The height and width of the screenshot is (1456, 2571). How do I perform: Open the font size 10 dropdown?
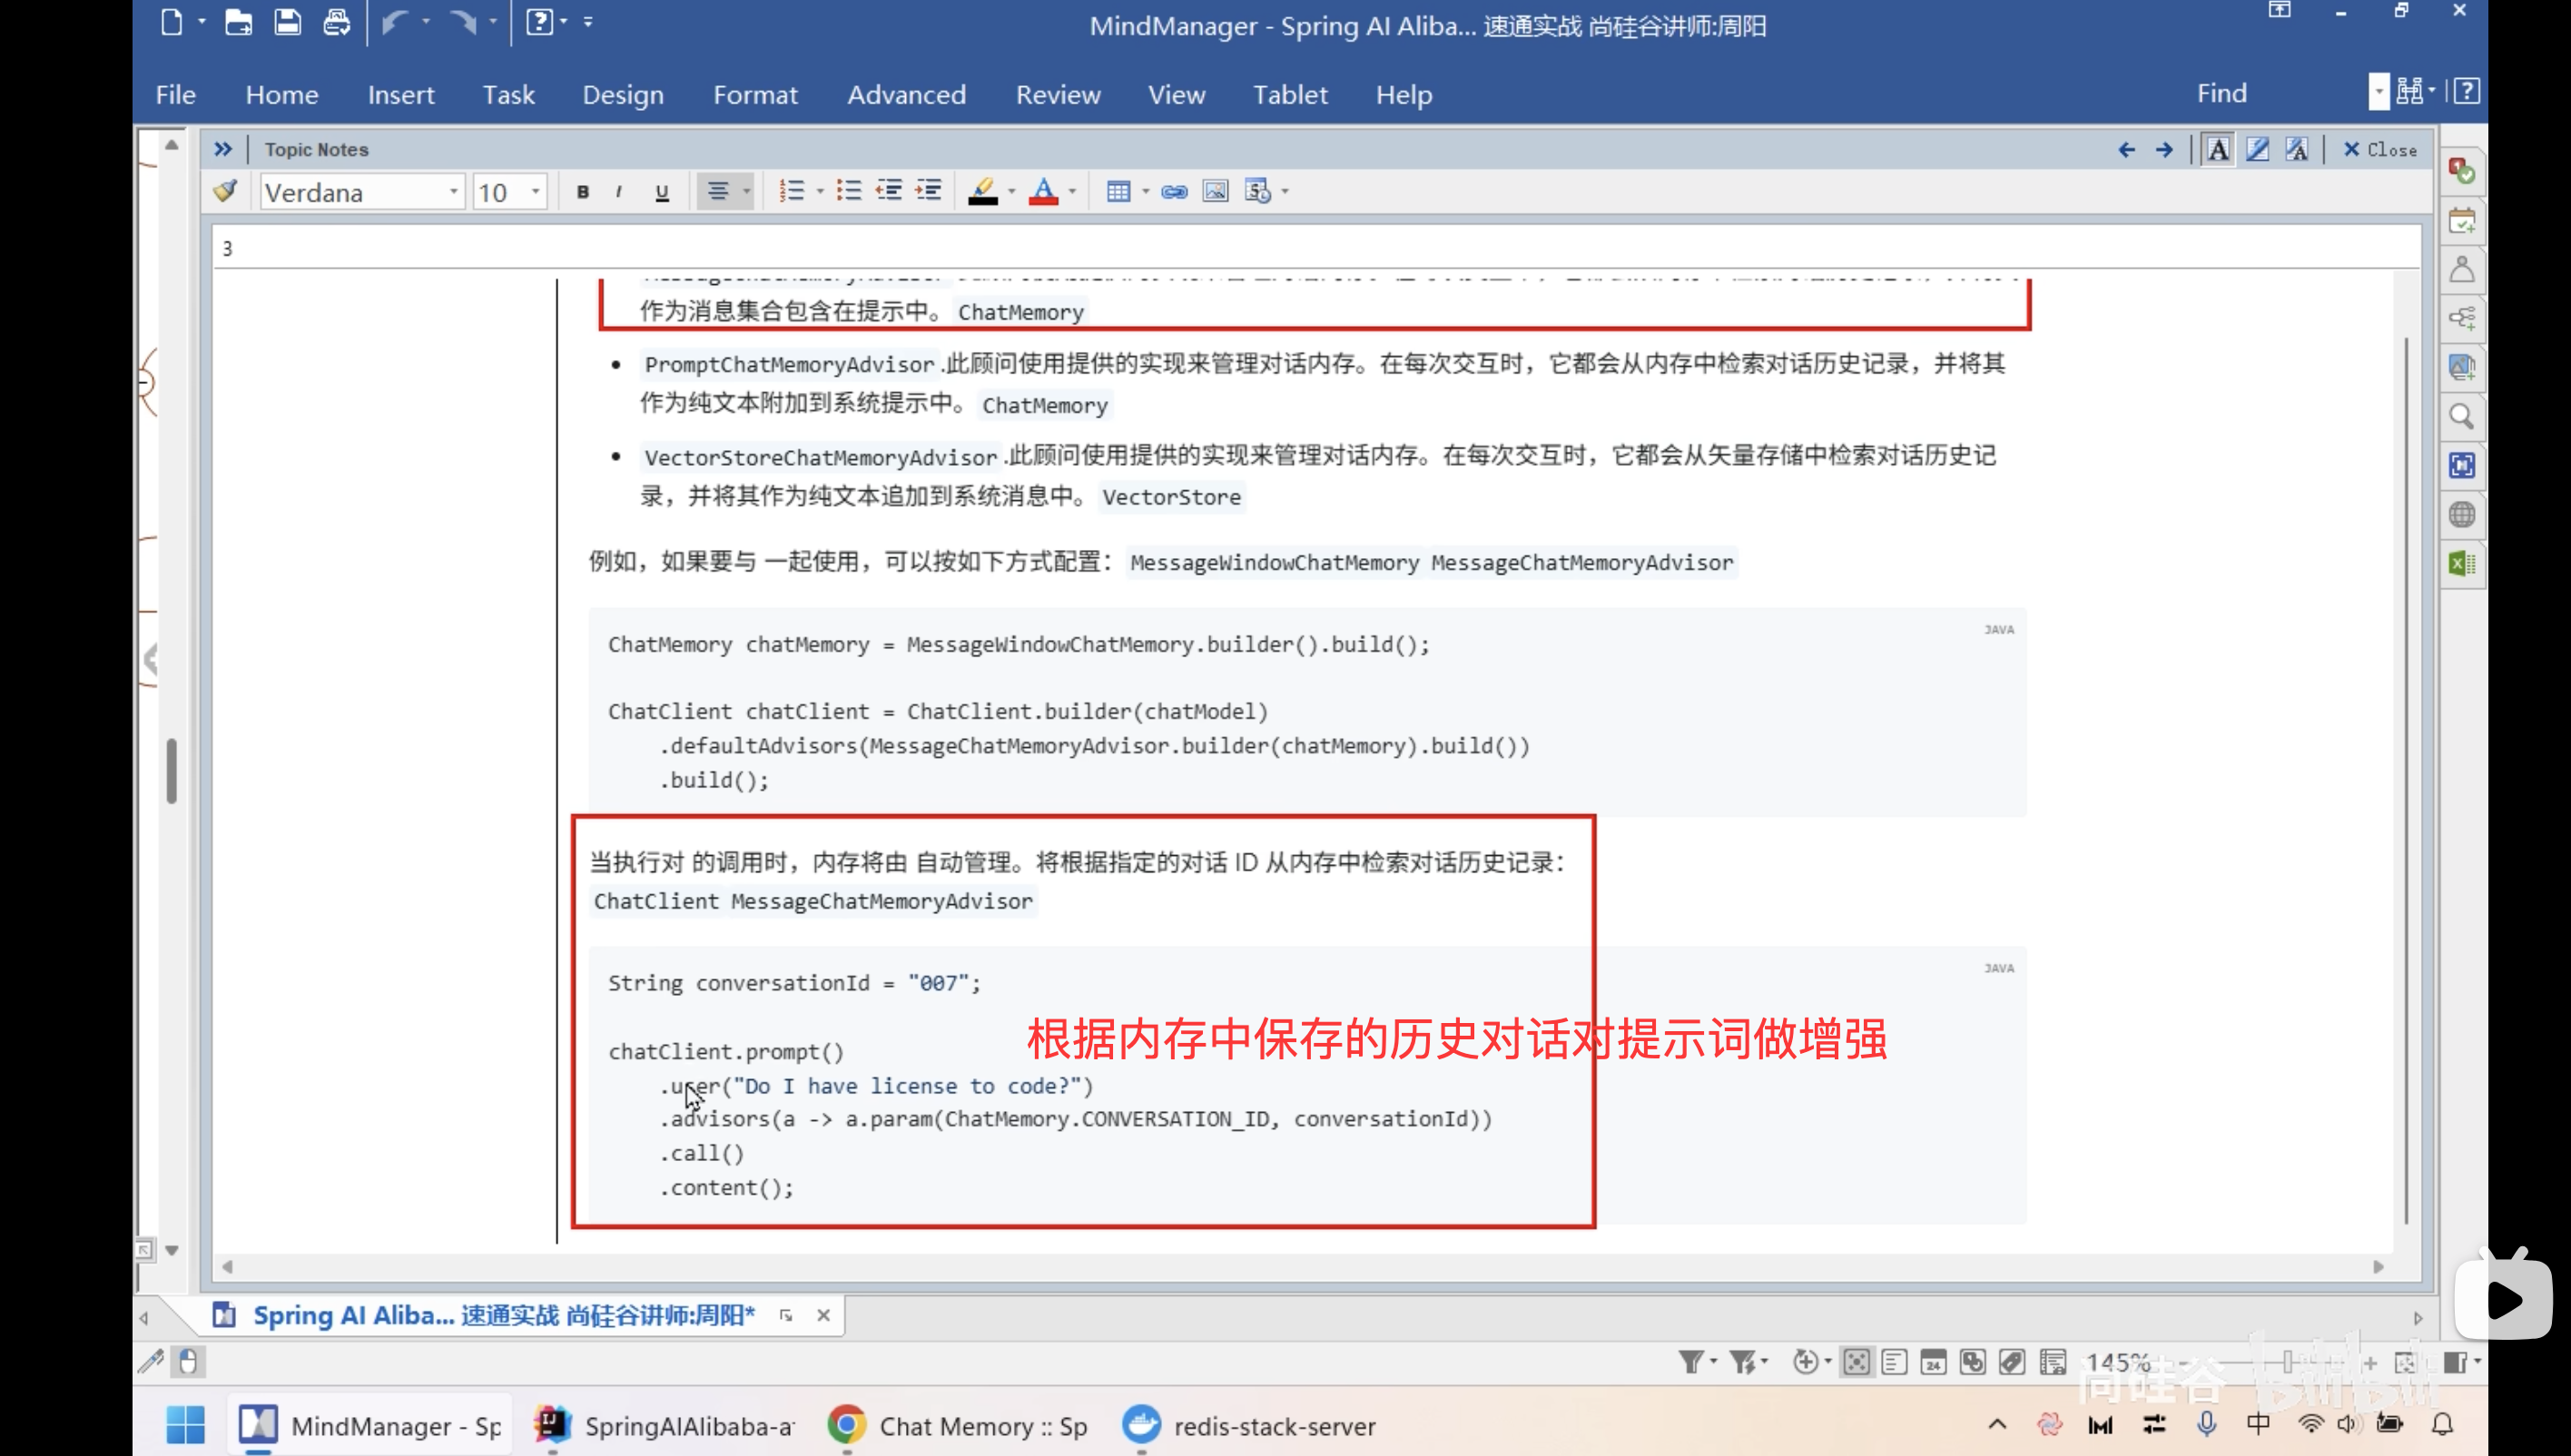pyautogui.click(x=535, y=192)
